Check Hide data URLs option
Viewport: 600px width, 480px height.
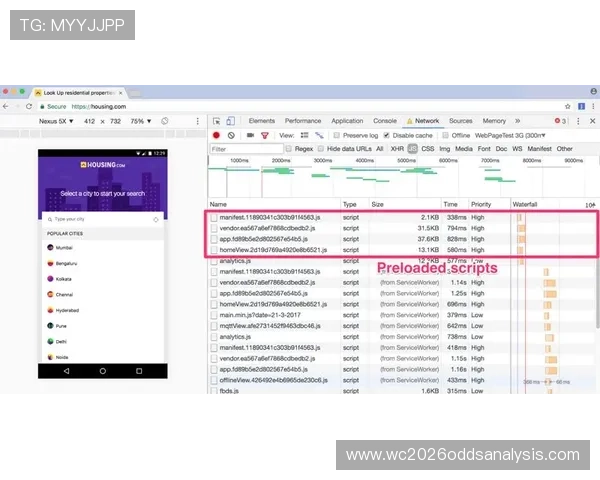(321, 149)
